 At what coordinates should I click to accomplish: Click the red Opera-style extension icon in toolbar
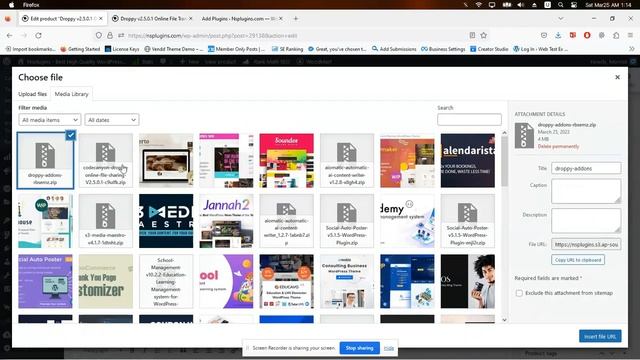click(x=587, y=36)
